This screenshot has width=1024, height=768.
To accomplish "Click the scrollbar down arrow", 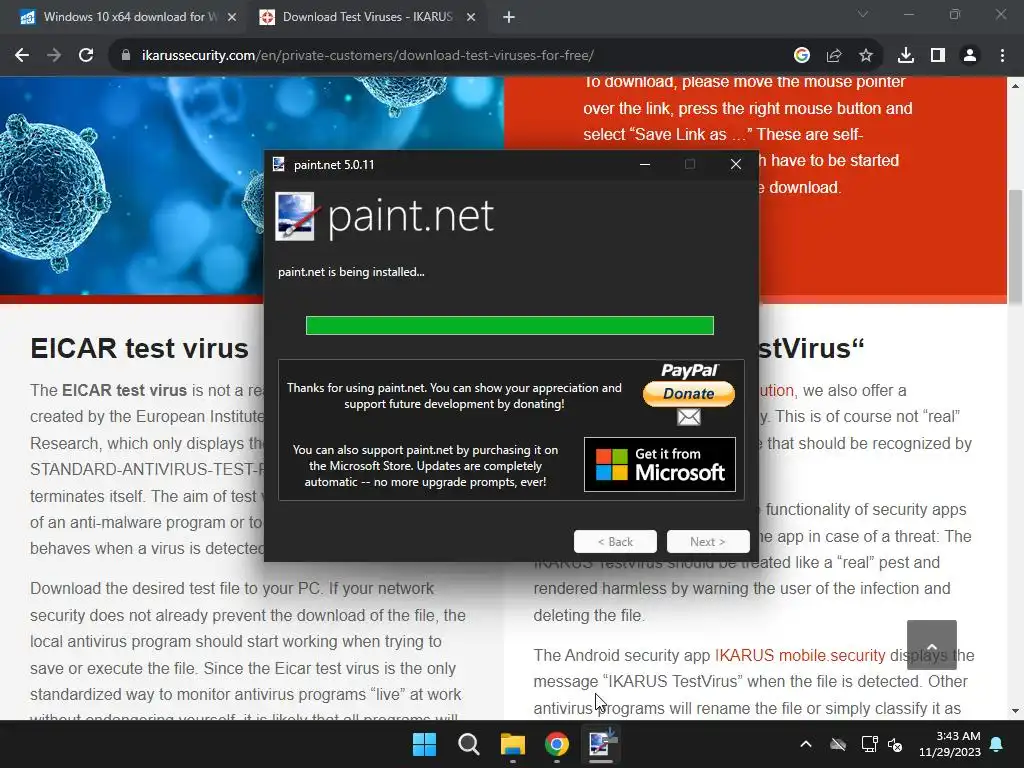I will pyautogui.click(x=1015, y=711).
